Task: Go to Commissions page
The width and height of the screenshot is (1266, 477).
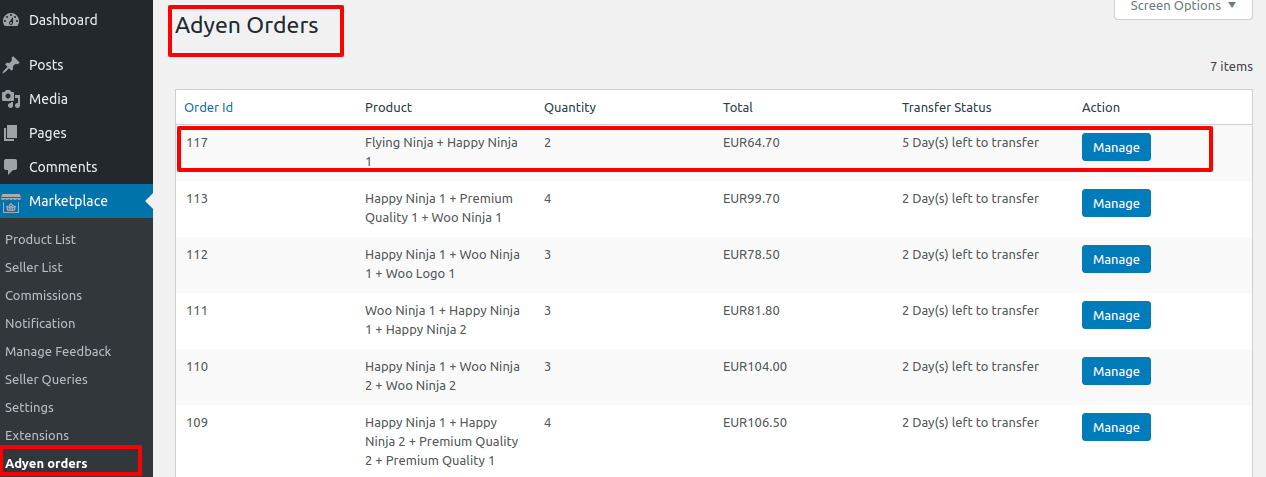Action: point(43,295)
